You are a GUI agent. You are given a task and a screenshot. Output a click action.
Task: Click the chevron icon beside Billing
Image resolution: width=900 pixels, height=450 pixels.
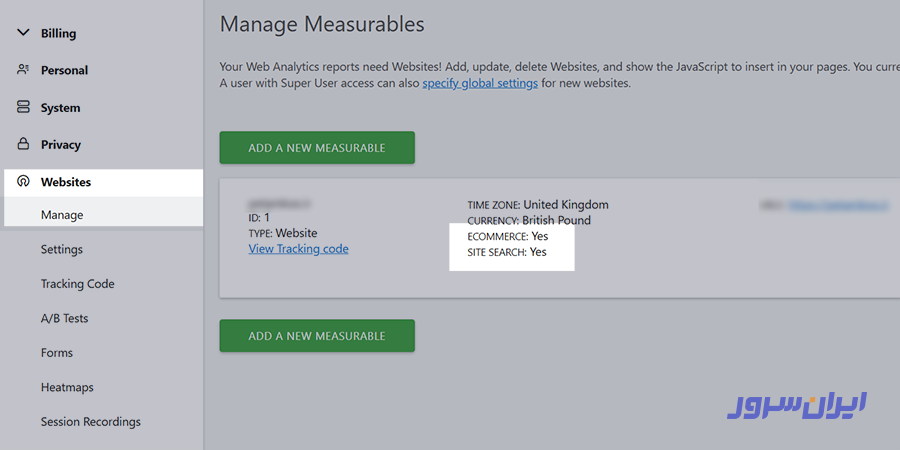(23, 33)
